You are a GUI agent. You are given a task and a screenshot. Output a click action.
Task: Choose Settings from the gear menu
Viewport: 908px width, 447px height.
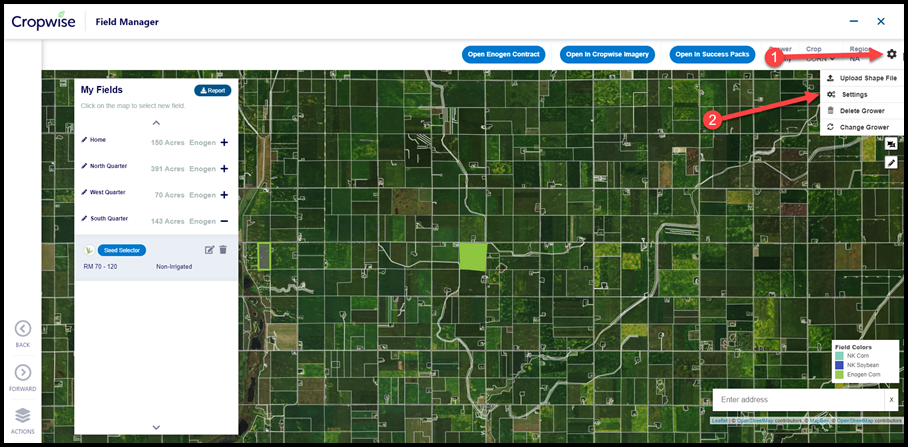tap(863, 94)
